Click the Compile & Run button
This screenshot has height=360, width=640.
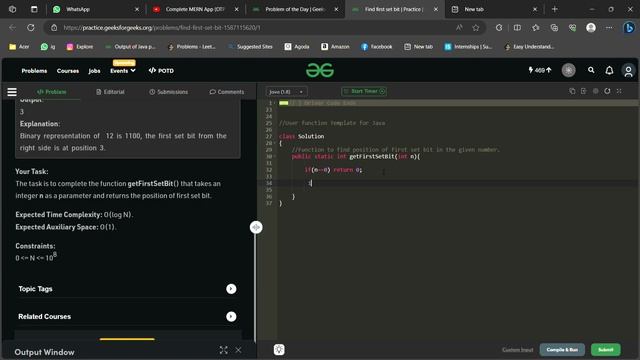[562, 349]
